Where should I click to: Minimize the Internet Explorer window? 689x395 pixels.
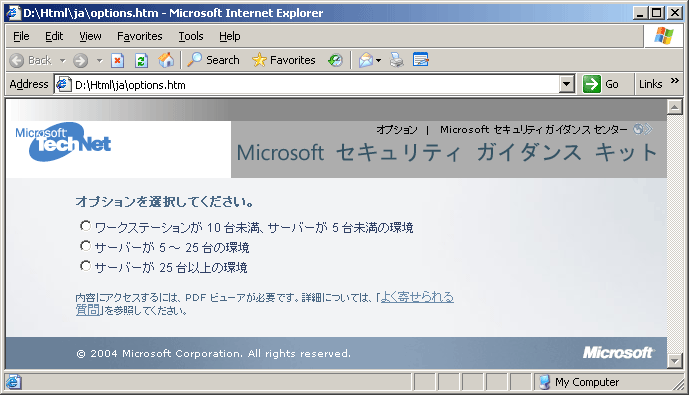[x=640, y=13]
